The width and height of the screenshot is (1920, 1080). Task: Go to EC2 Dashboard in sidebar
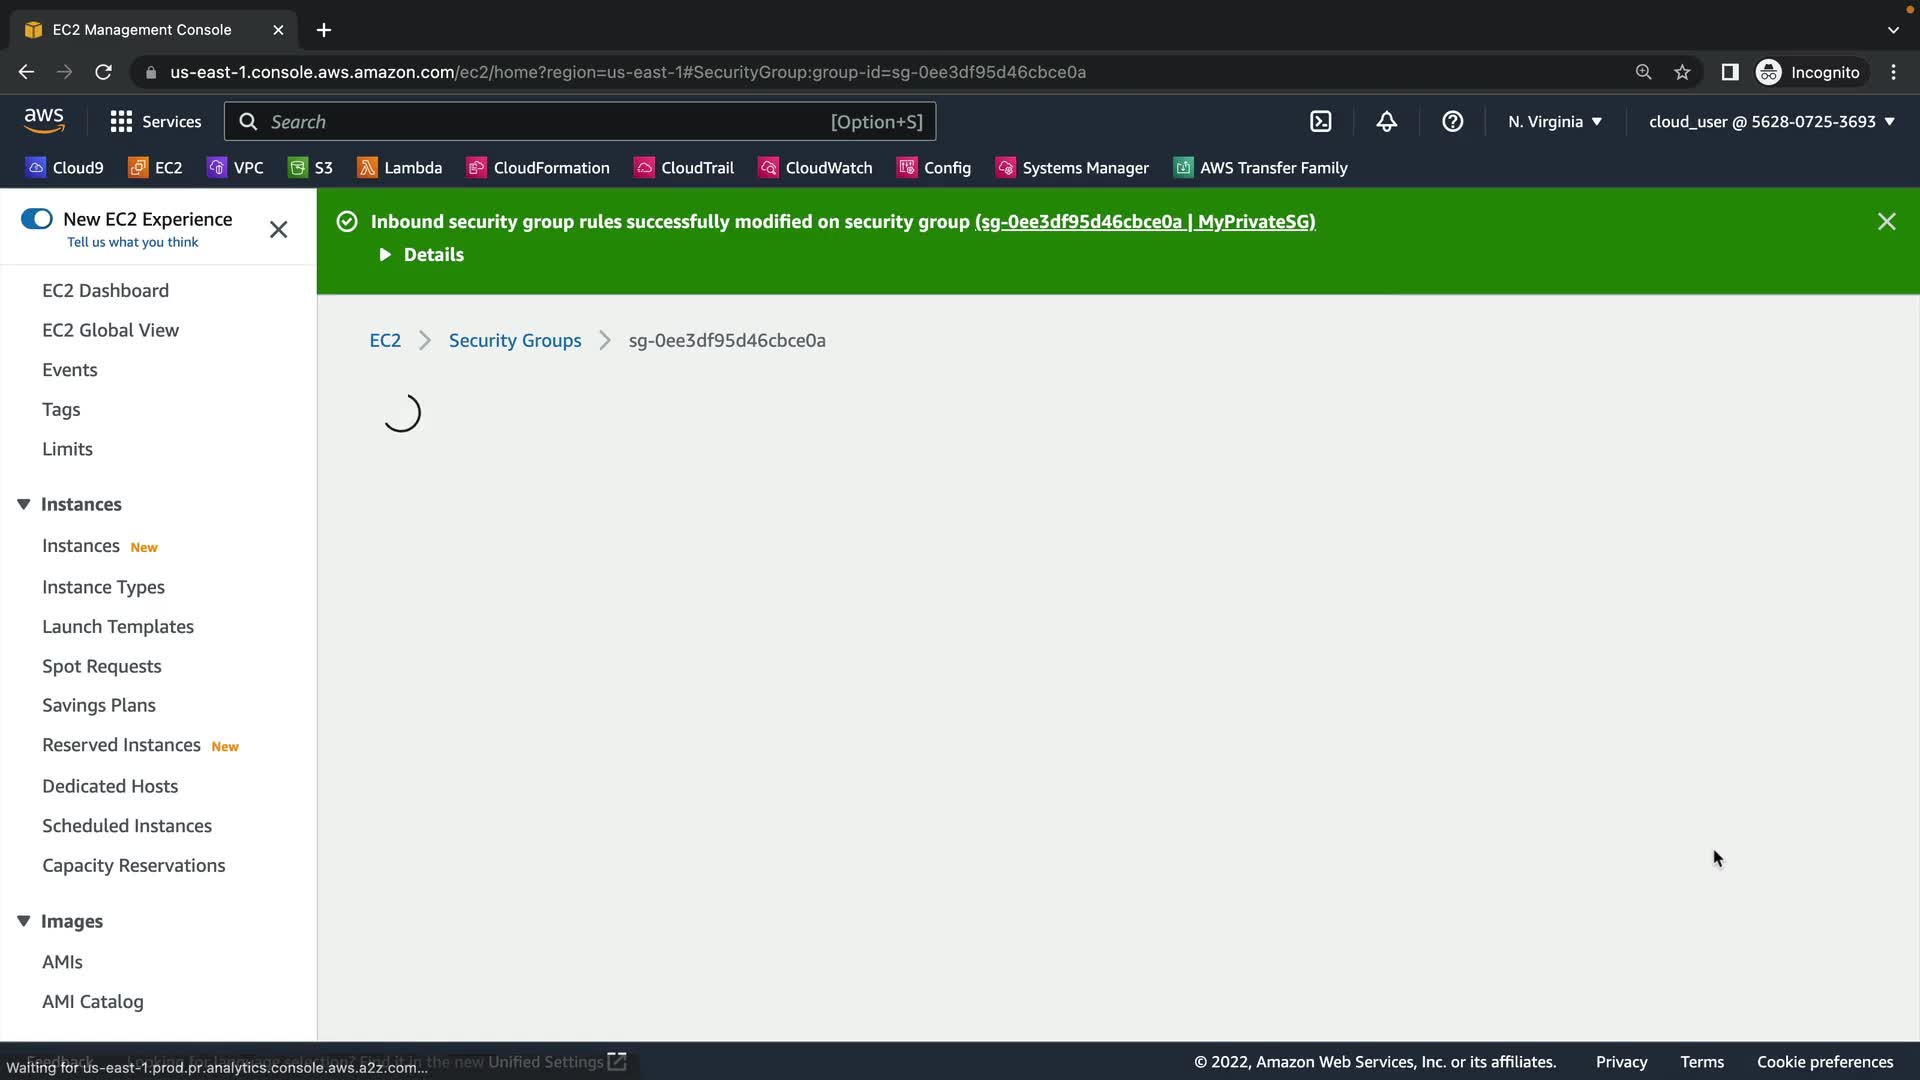(105, 291)
